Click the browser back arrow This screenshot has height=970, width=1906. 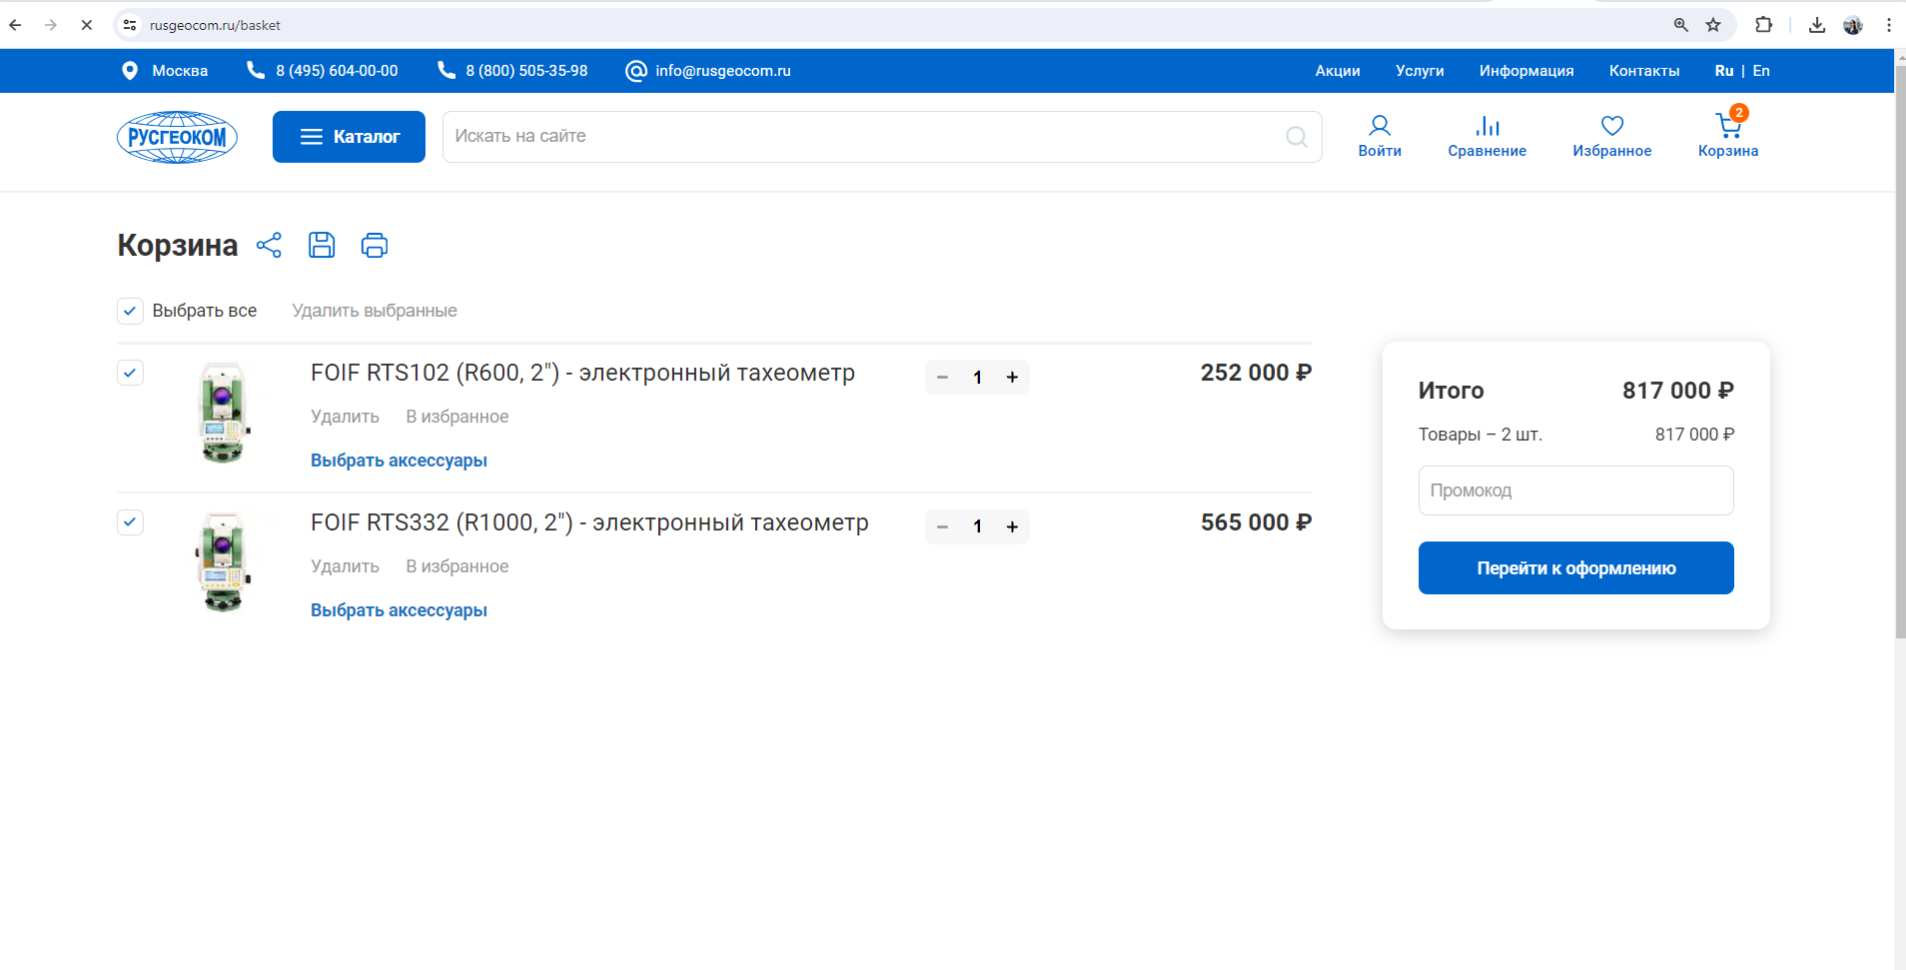[16, 25]
